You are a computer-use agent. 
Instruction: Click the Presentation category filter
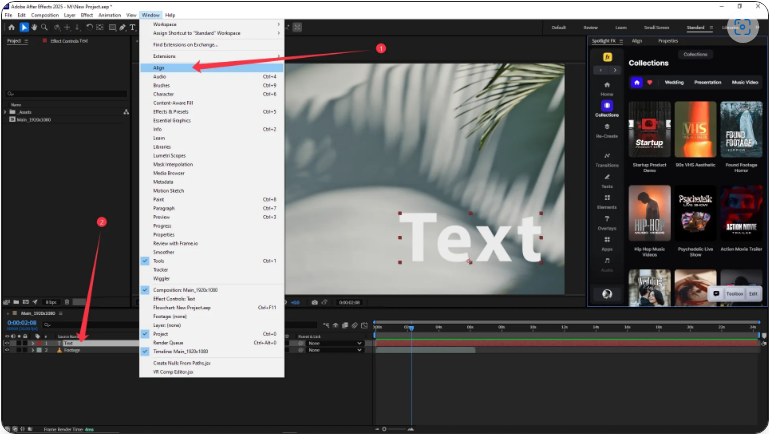coord(708,82)
